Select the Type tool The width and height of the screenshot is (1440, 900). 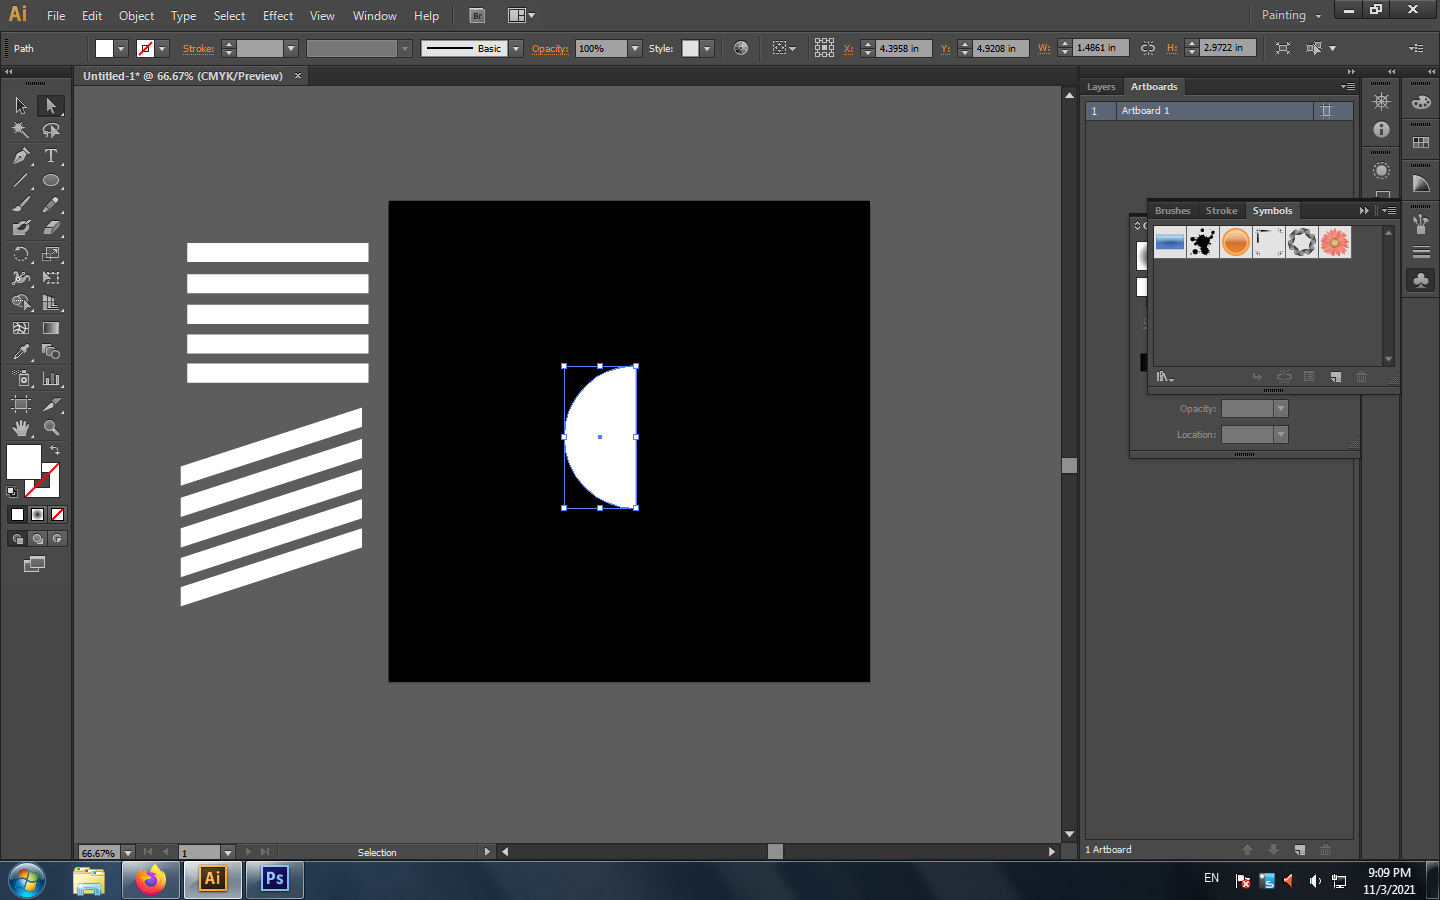click(x=51, y=156)
